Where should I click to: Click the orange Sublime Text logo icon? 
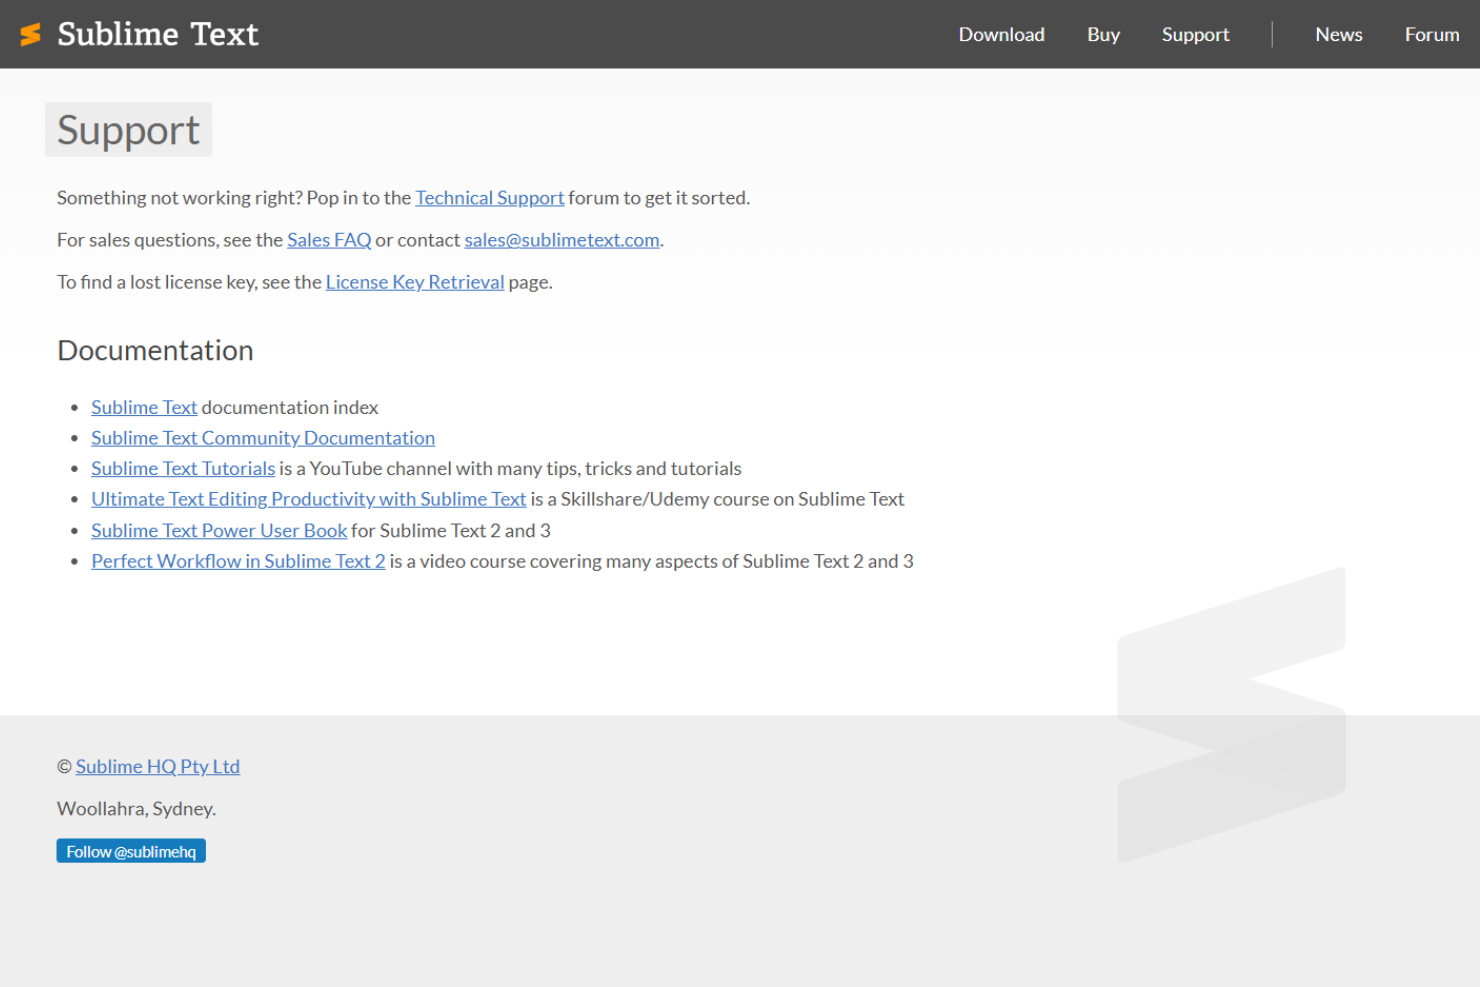click(x=31, y=35)
